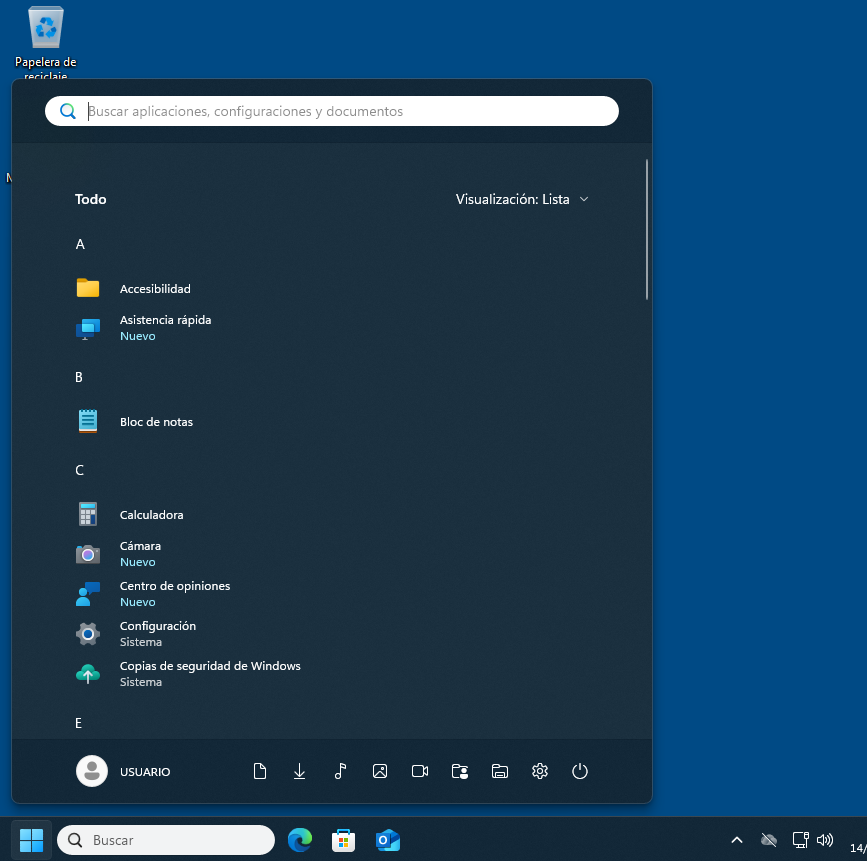
Task: Open the Music folder shortcut icon
Action: point(340,771)
